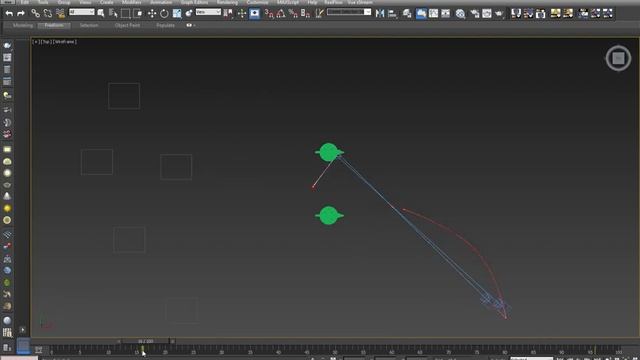Toggle Percent Snap
The image size is (640, 360).
(293, 14)
